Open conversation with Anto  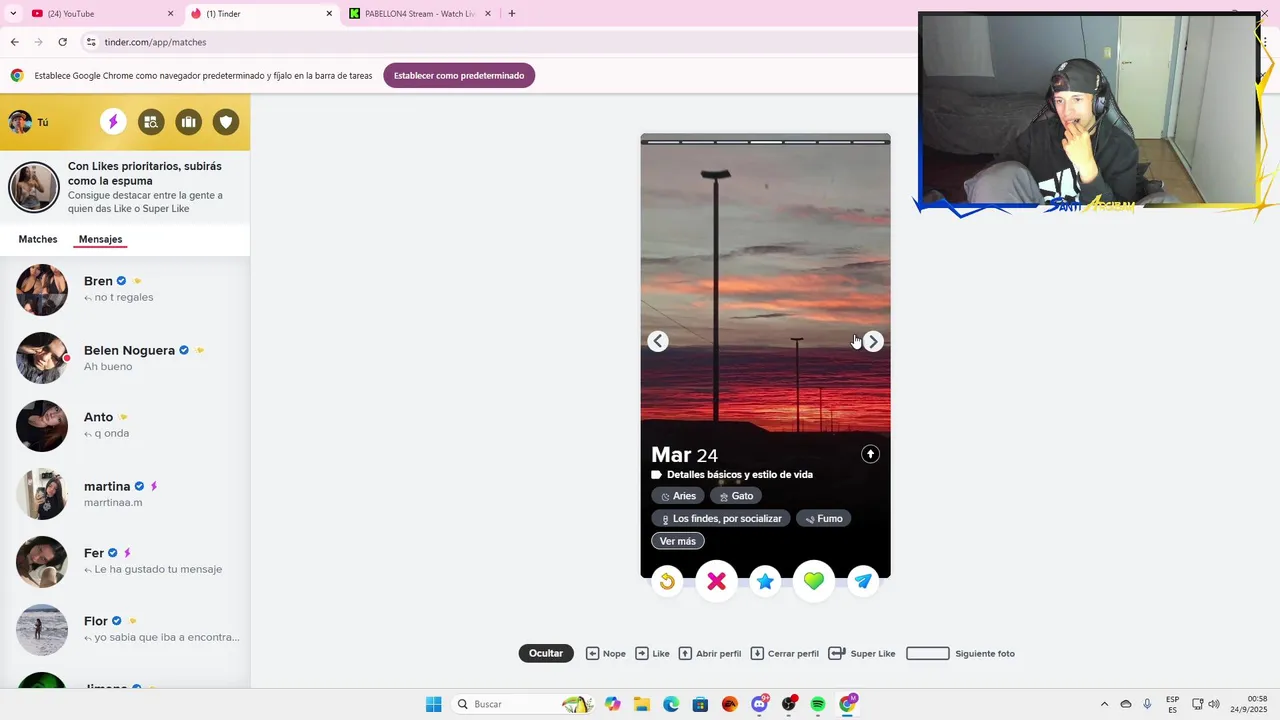pos(125,425)
